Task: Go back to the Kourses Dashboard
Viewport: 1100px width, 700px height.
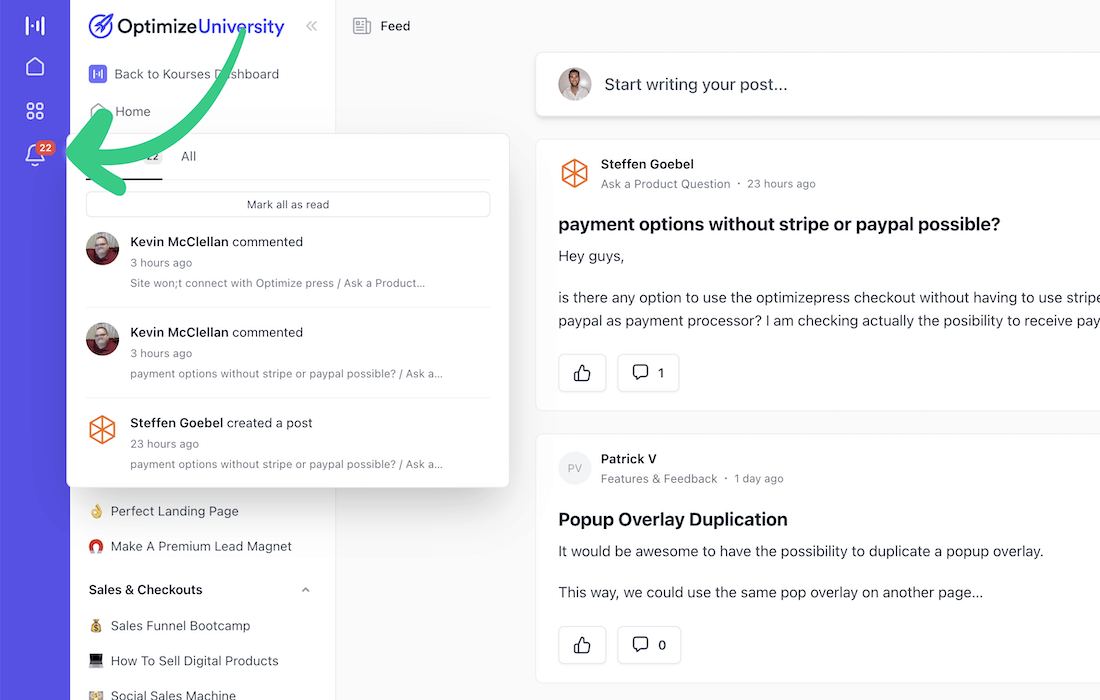Action: [x=184, y=74]
